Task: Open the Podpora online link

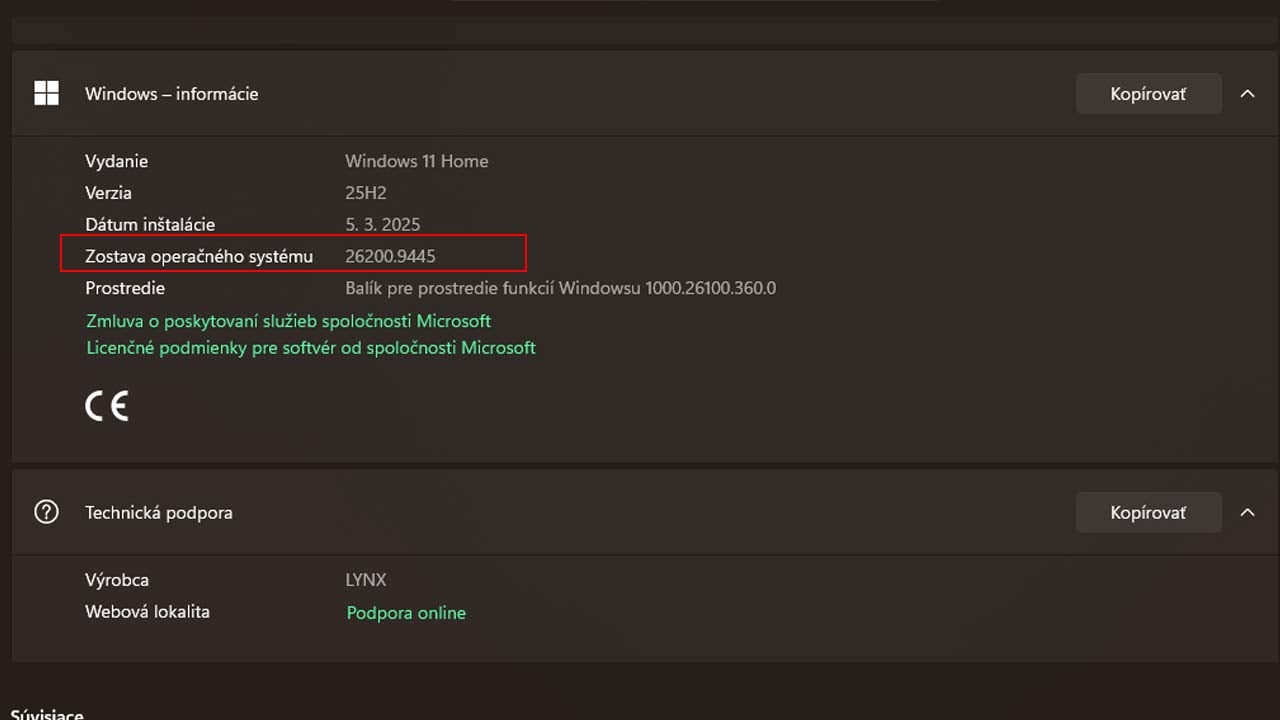Action: (406, 613)
